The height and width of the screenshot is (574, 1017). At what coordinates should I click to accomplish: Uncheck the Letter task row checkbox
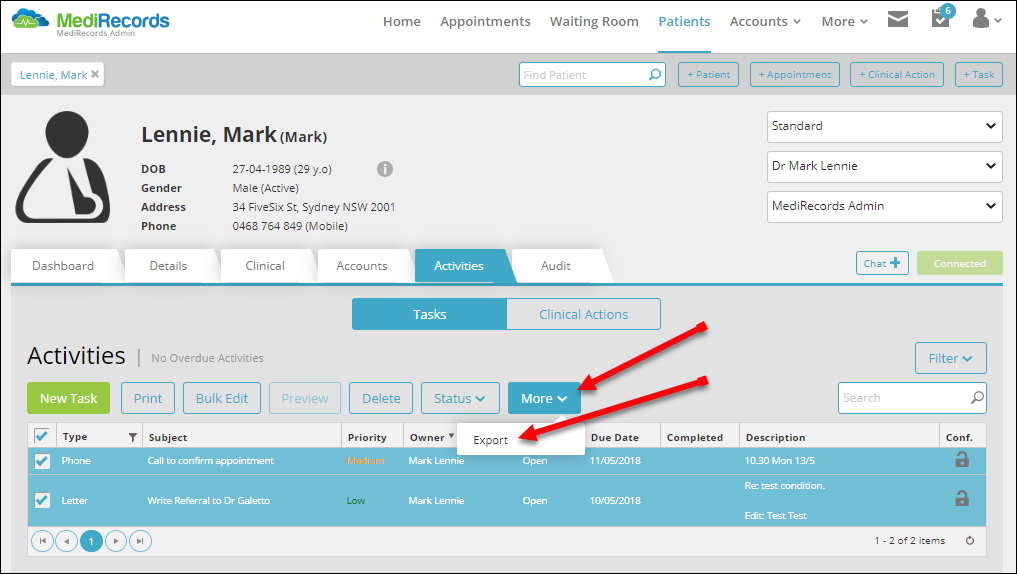[42, 500]
